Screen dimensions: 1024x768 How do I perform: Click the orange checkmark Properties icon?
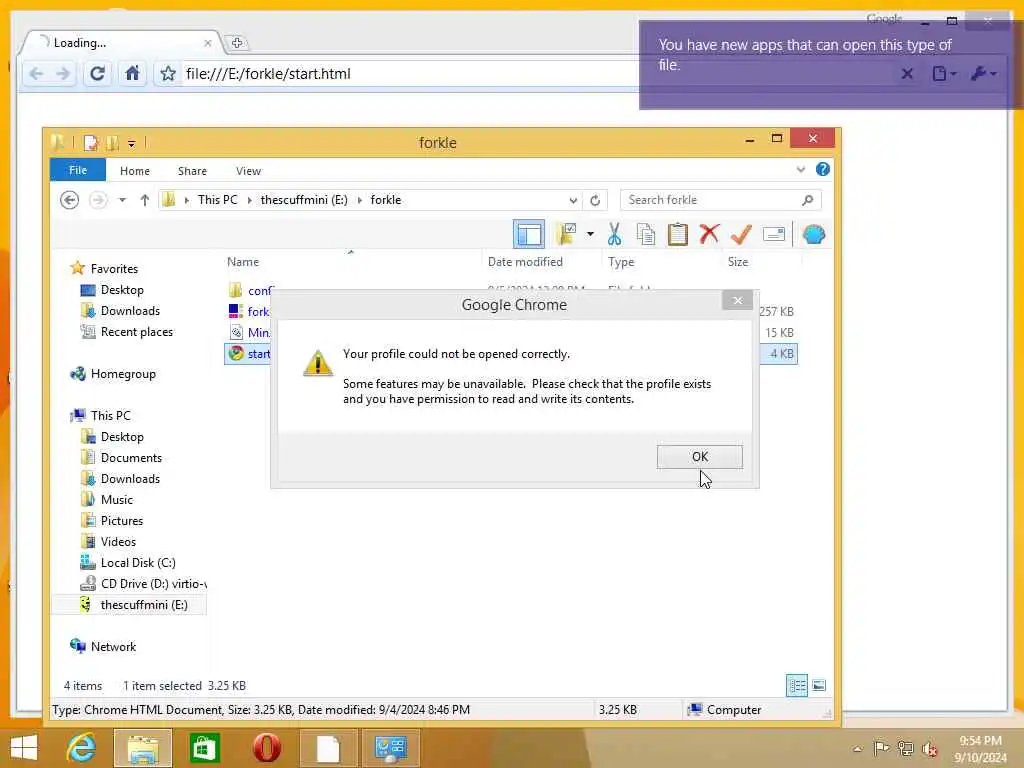(741, 234)
